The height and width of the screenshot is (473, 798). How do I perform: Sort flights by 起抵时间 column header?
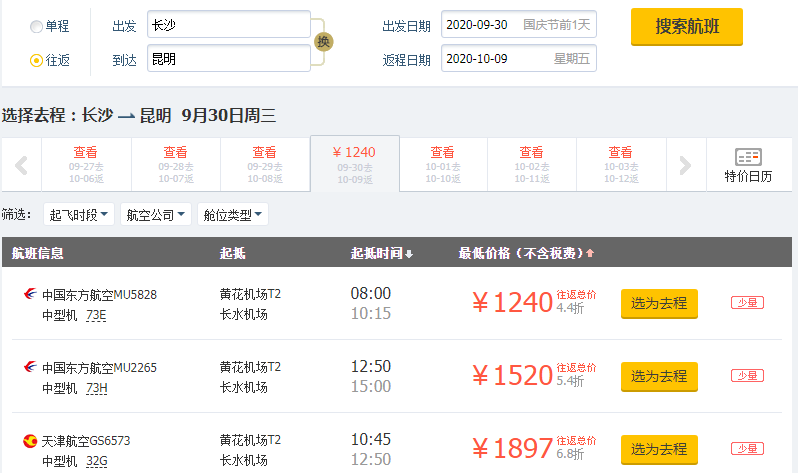click(x=381, y=253)
